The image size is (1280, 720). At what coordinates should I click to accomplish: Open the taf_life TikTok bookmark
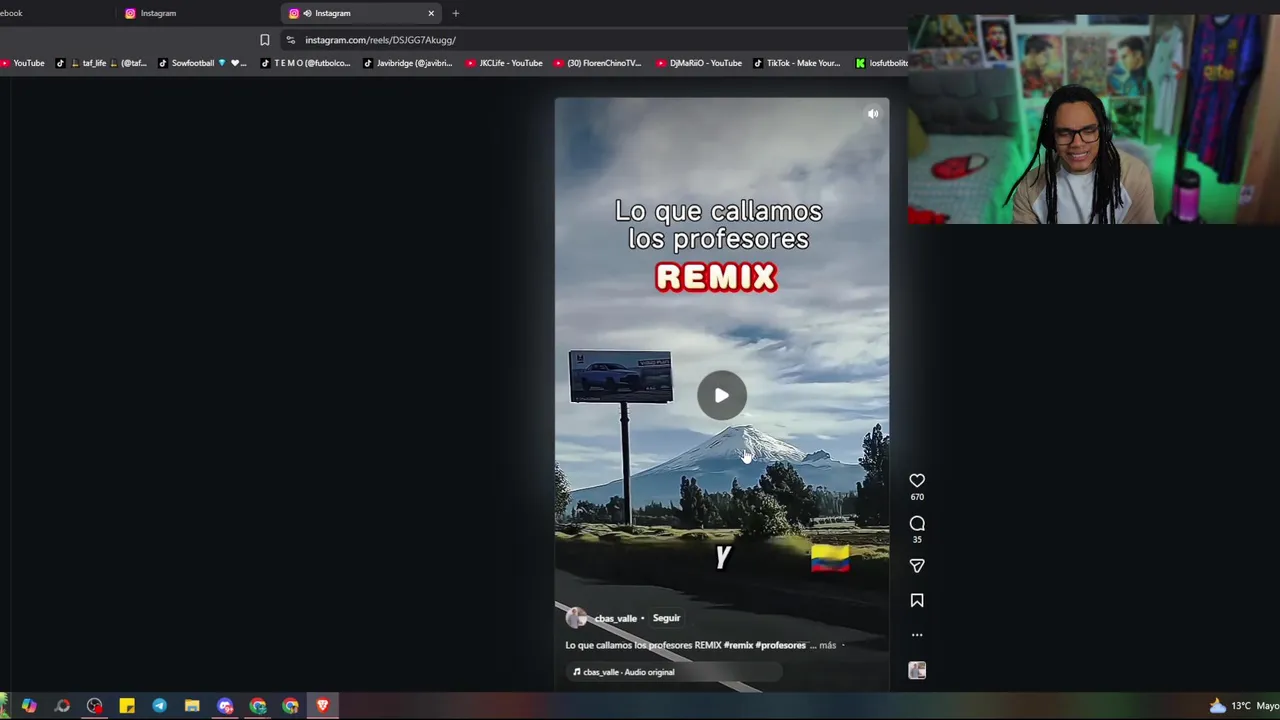pos(100,63)
